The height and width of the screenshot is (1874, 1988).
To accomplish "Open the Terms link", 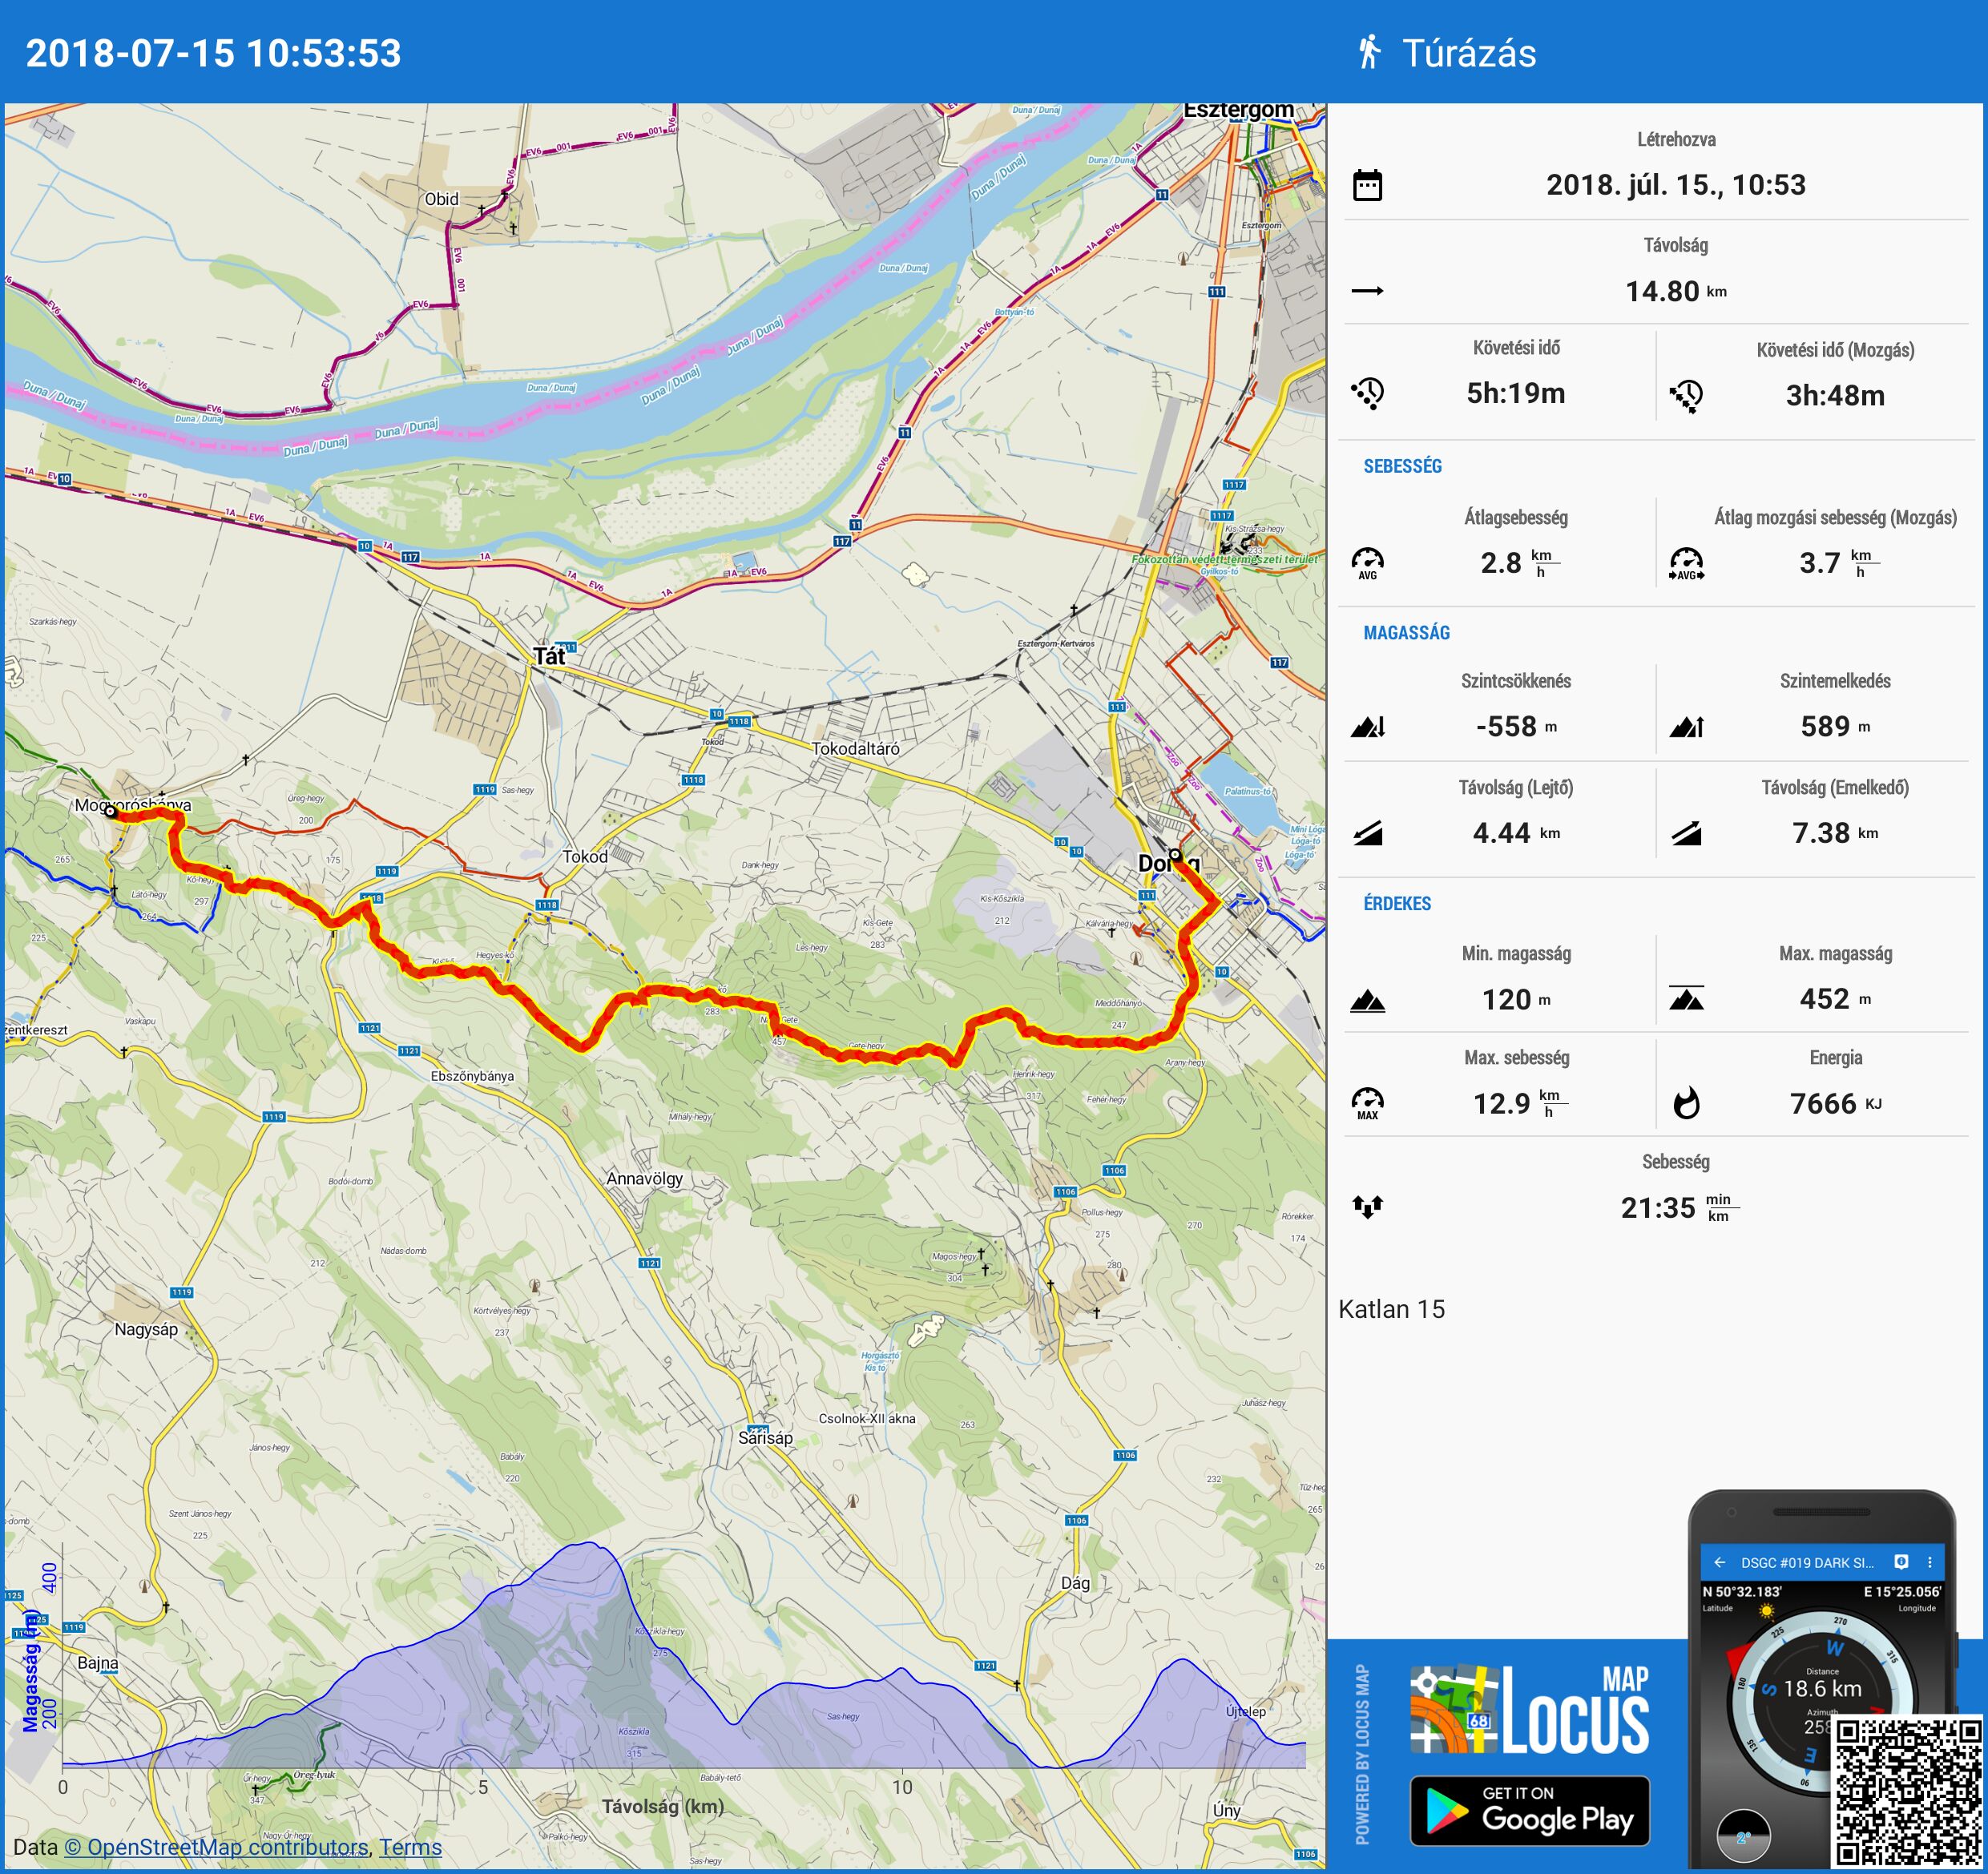I will tap(410, 1847).
